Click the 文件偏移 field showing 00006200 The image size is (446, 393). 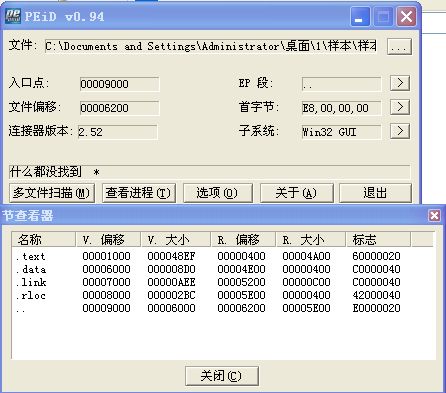tap(119, 108)
